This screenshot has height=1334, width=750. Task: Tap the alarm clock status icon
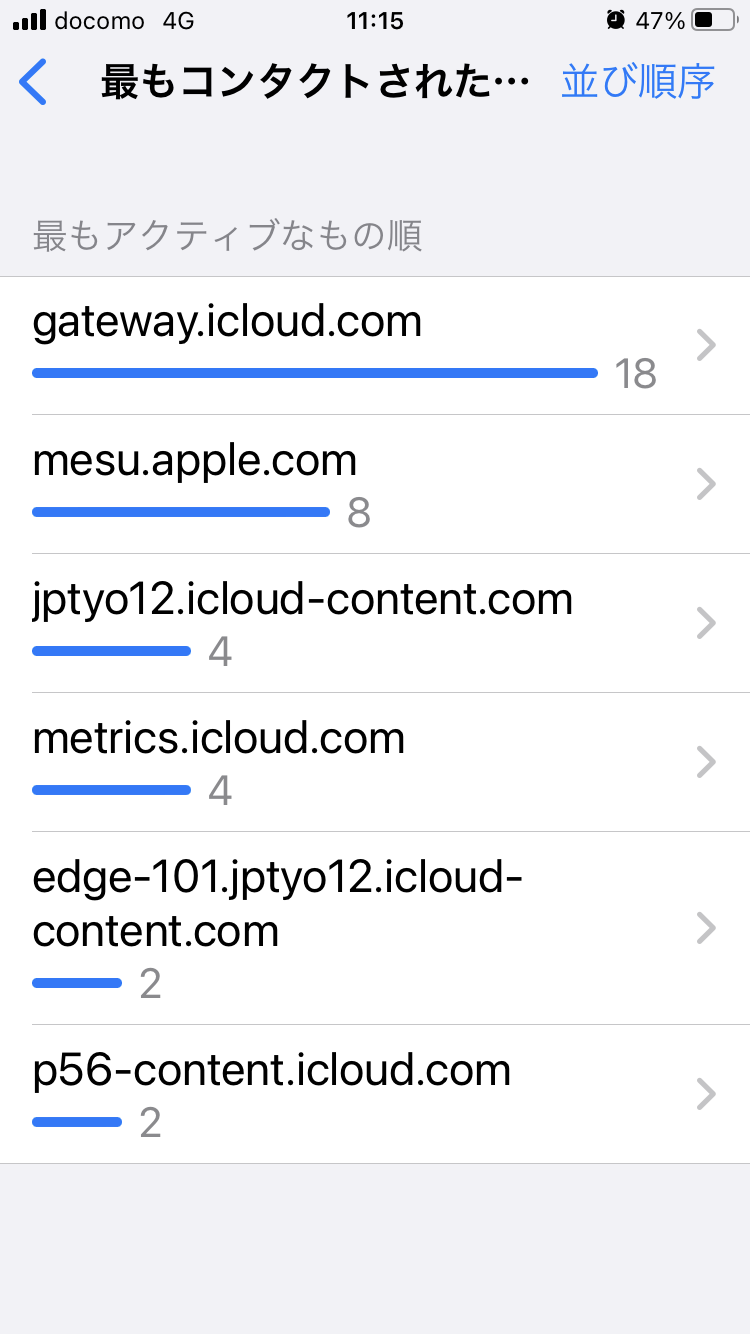tap(616, 20)
